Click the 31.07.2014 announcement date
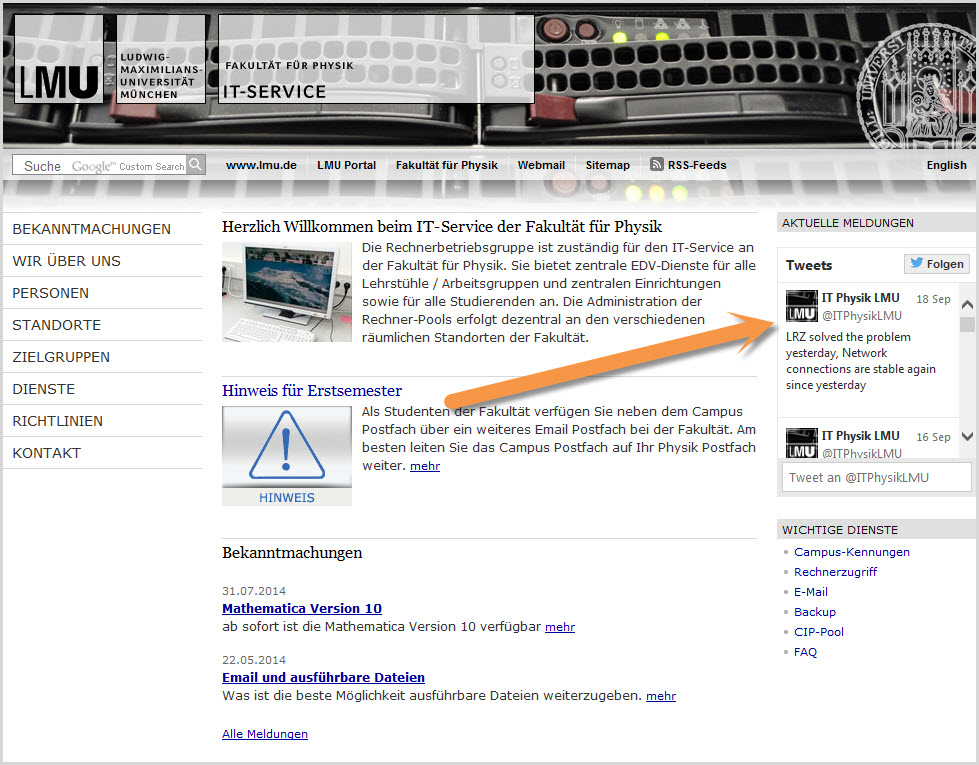979x765 pixels. click(254, 591)
